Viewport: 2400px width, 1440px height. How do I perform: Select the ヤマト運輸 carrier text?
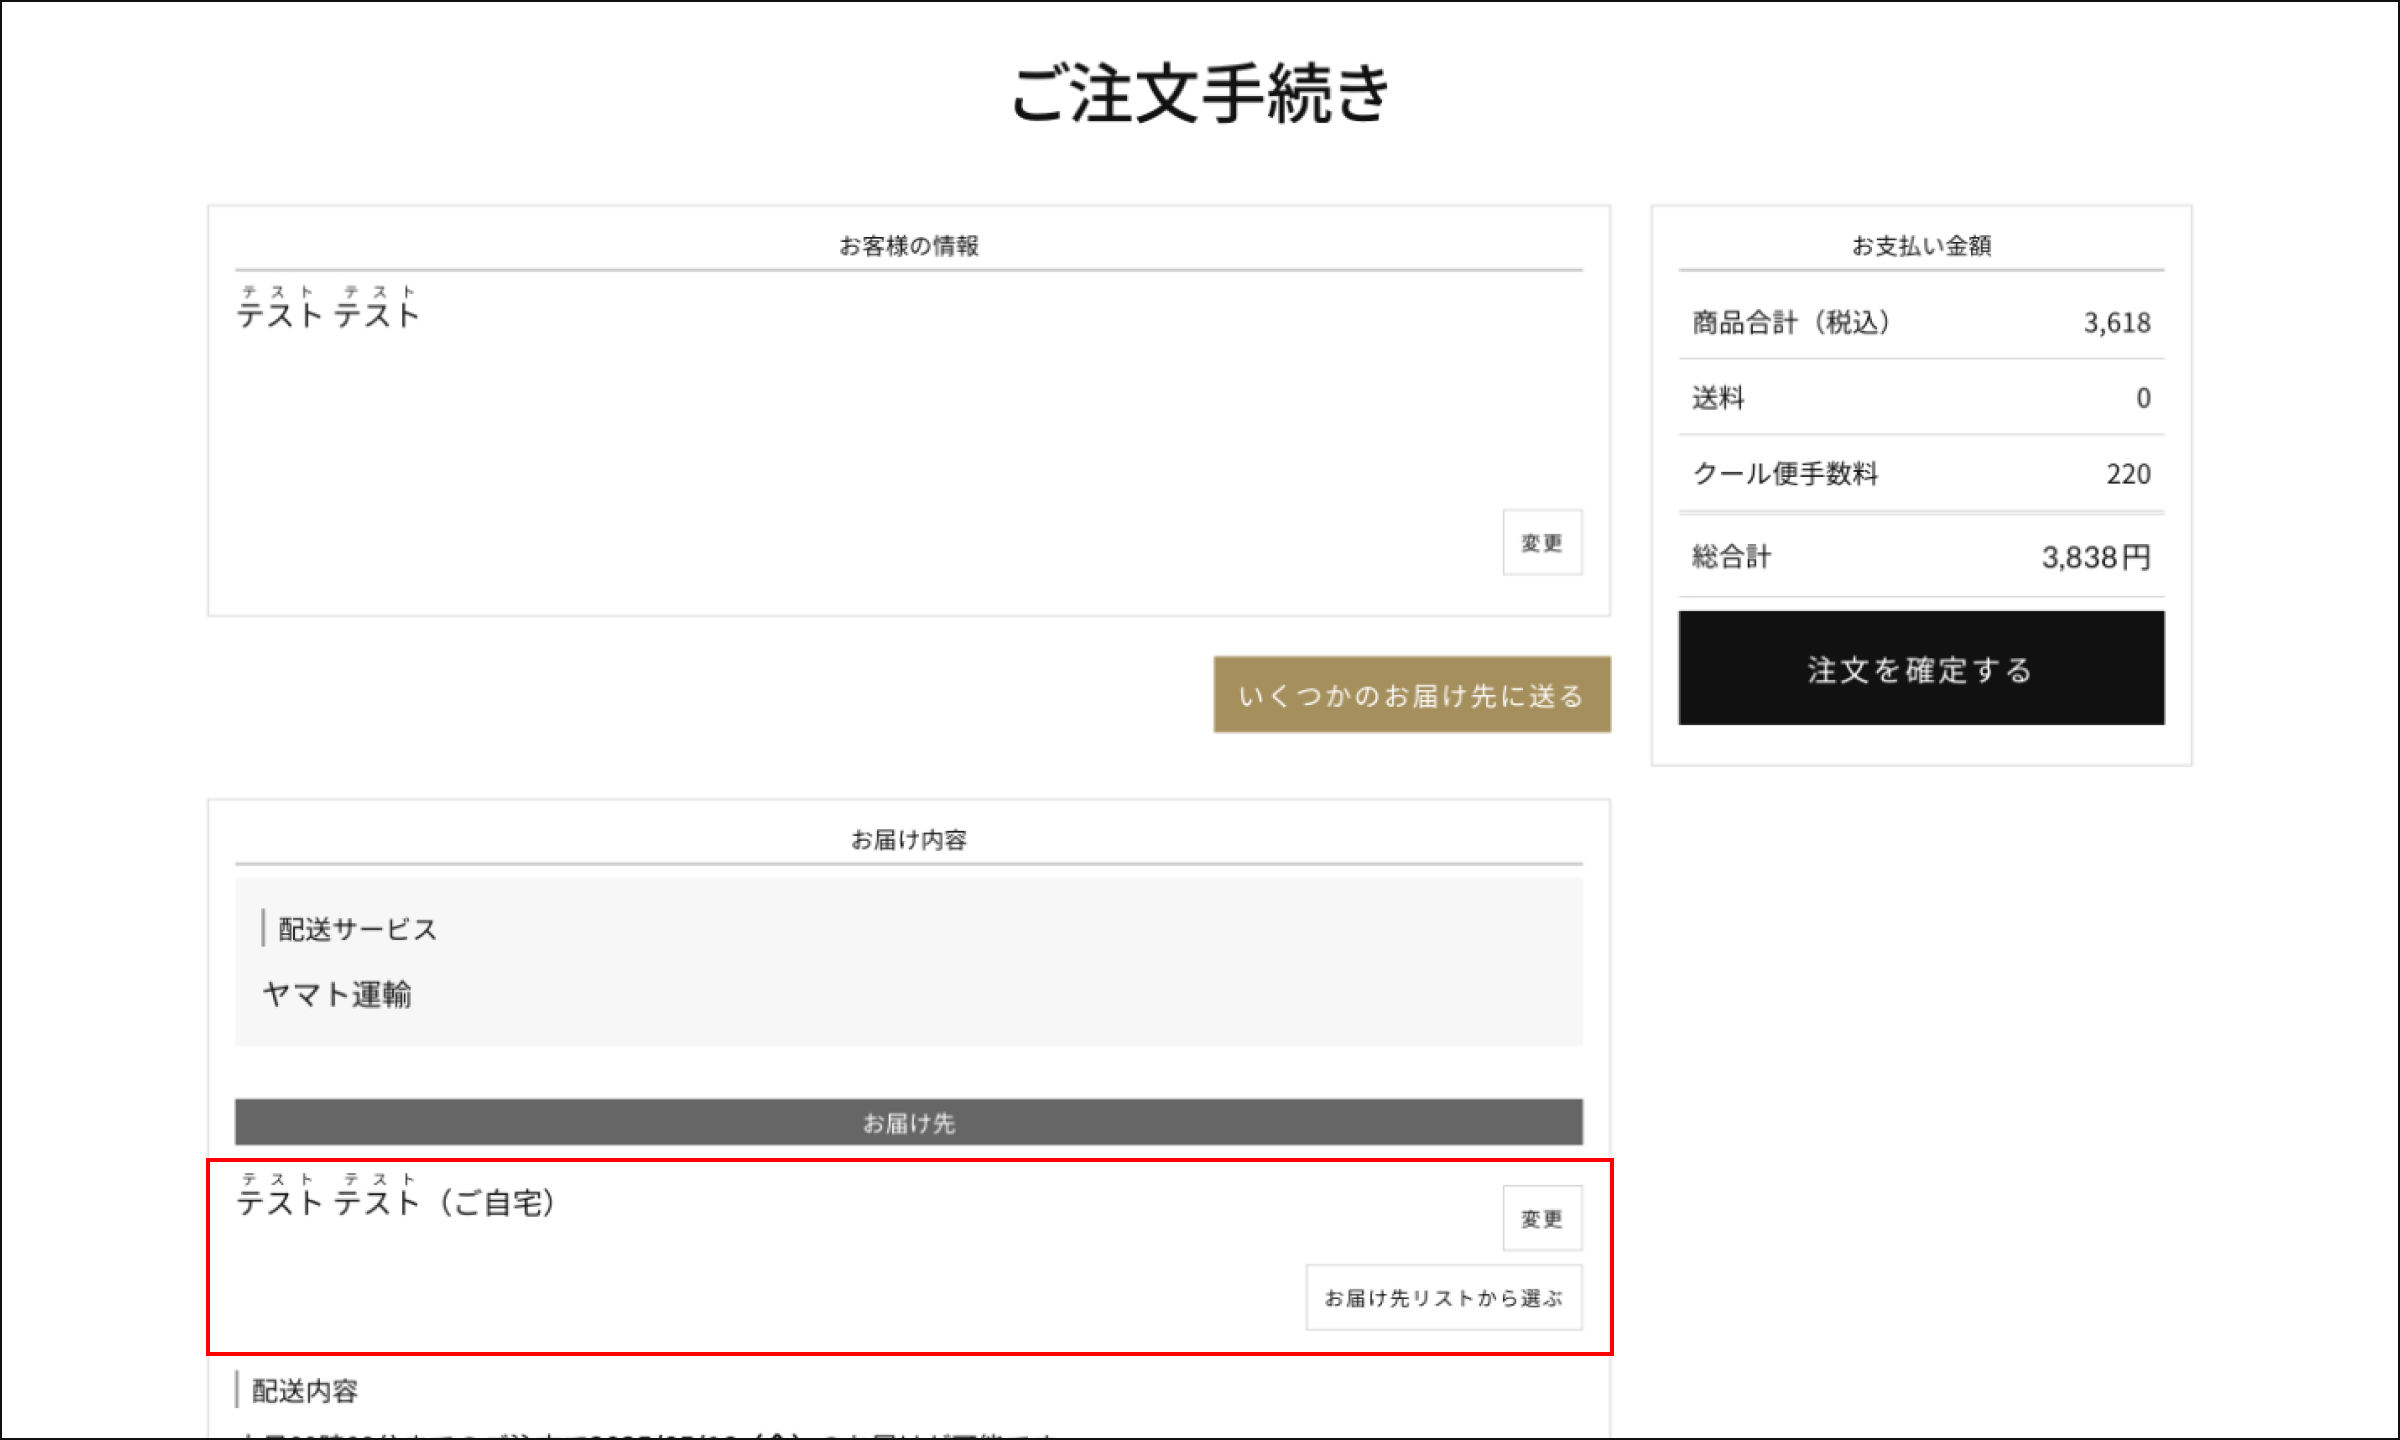pos(337,994)
